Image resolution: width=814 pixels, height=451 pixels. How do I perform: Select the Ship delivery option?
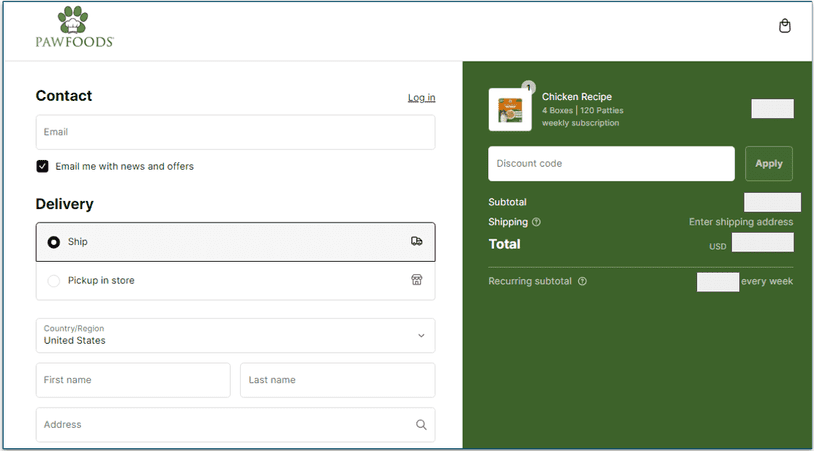235,242
